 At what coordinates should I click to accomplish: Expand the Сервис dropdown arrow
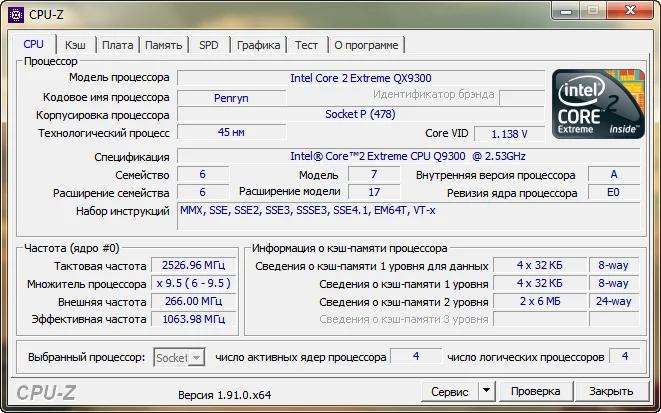click(x=486, y=392)
